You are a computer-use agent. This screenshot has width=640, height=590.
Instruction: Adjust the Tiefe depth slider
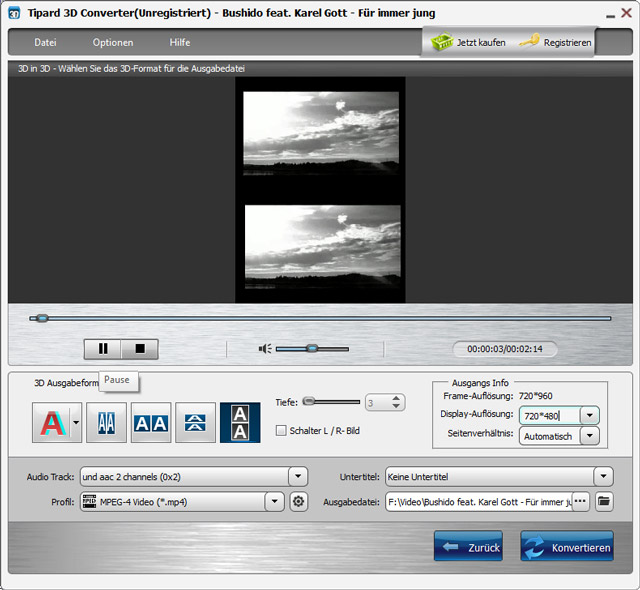(x=331, y=402)
